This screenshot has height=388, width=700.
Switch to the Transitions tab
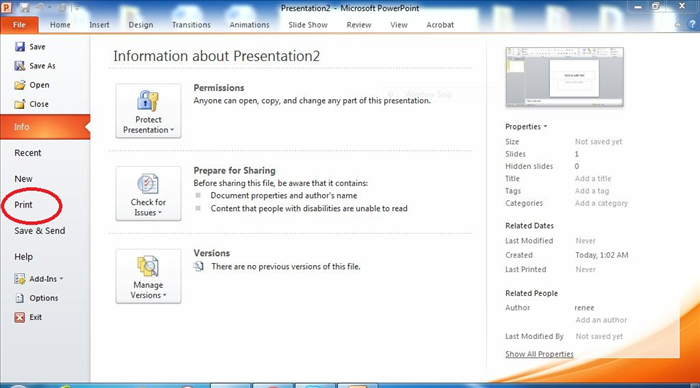(191, 25)
